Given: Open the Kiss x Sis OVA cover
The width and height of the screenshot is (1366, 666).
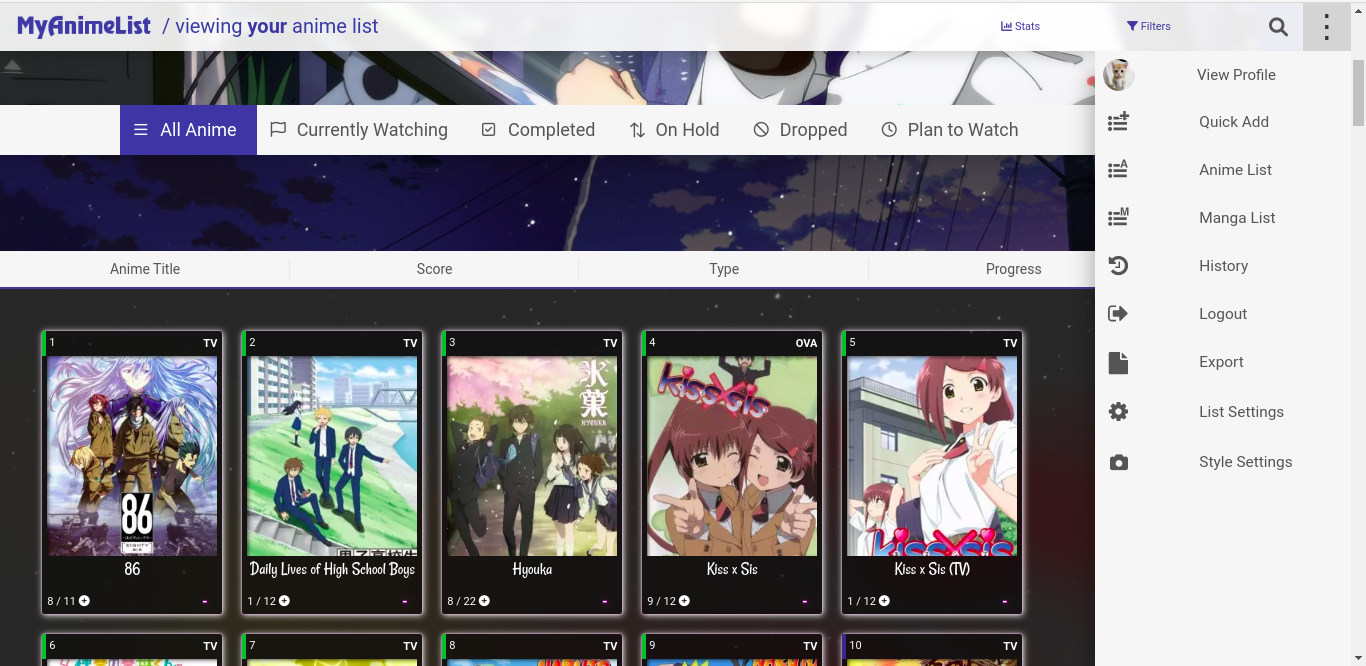Looking at the screenshot, I should 732,456.
